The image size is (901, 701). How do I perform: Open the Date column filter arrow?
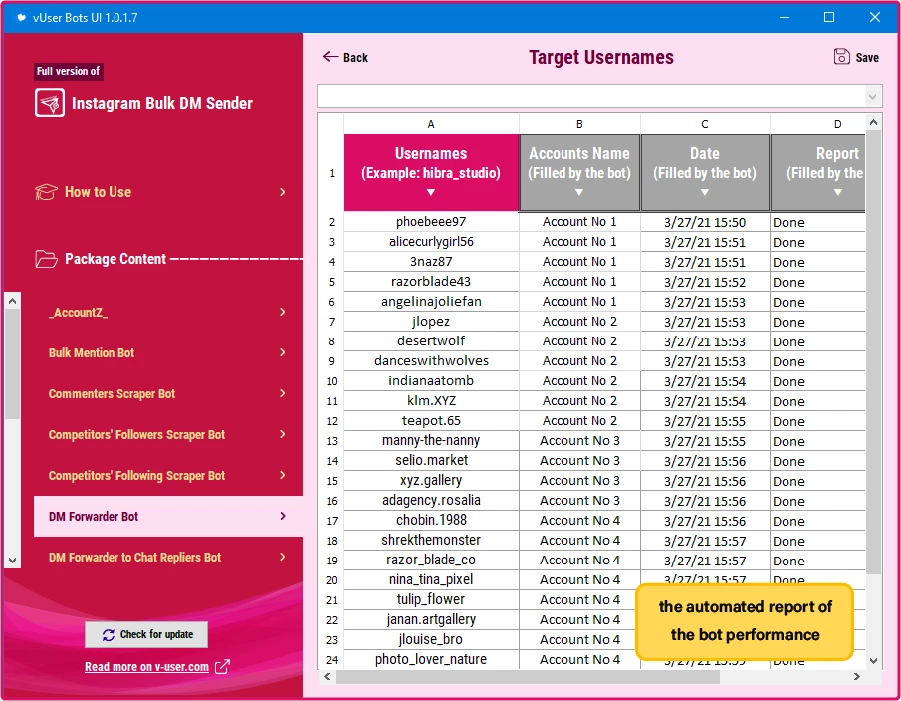(x=704, y=192)
